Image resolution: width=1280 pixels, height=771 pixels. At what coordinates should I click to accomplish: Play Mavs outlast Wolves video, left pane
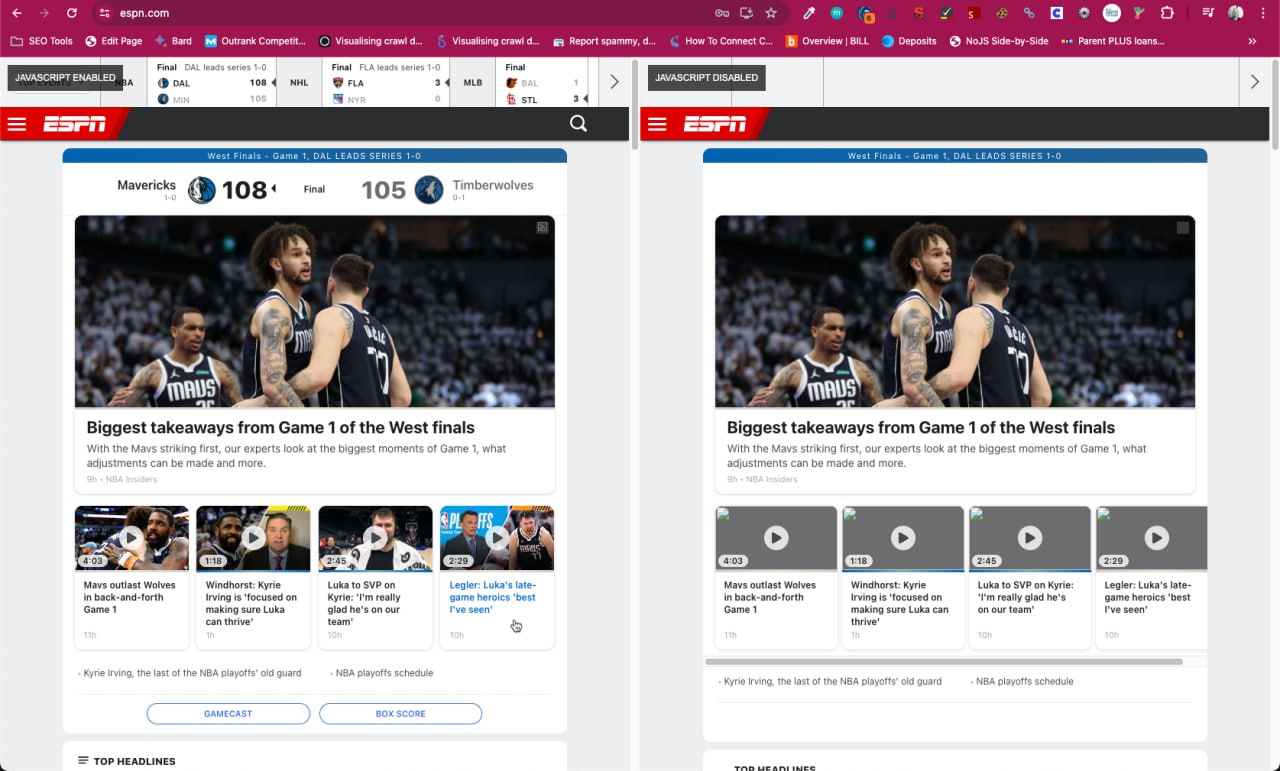(132, 538)
